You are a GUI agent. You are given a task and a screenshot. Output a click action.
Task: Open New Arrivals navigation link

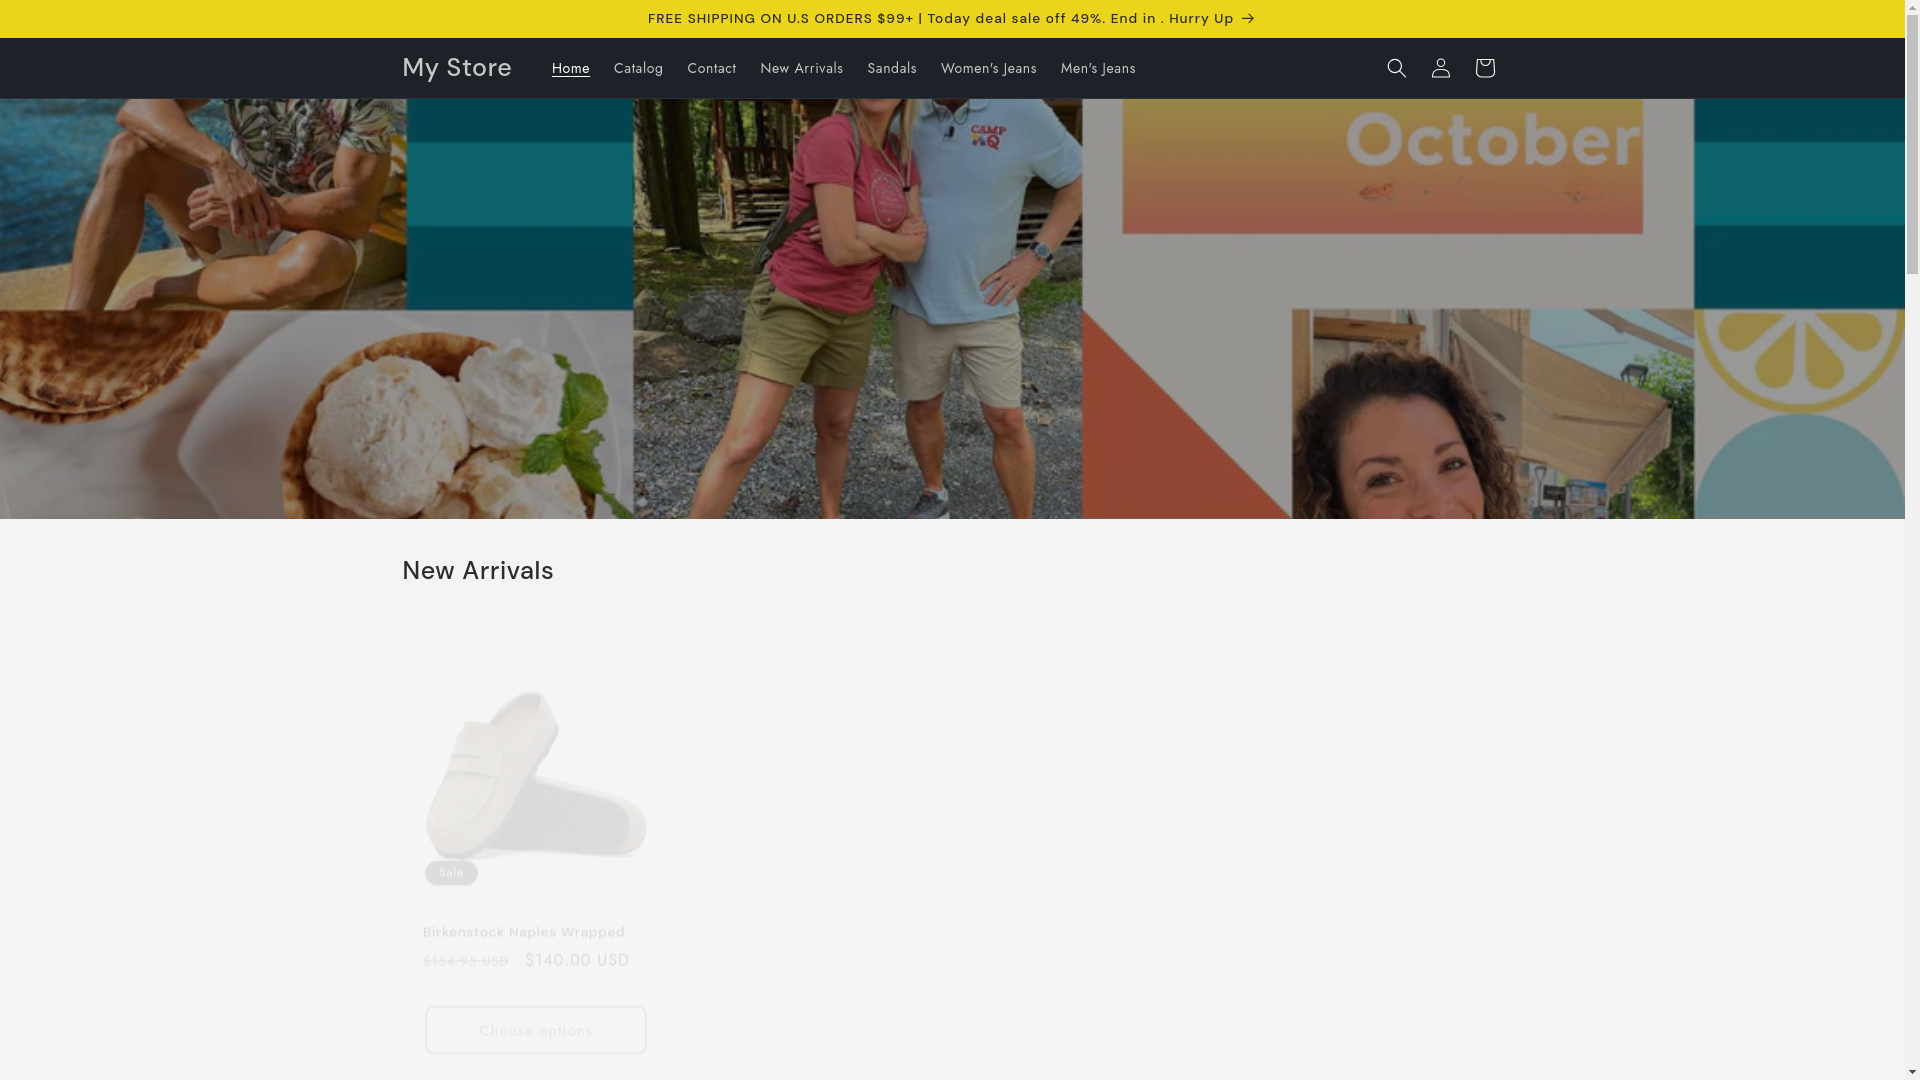(x=801, y=68)
